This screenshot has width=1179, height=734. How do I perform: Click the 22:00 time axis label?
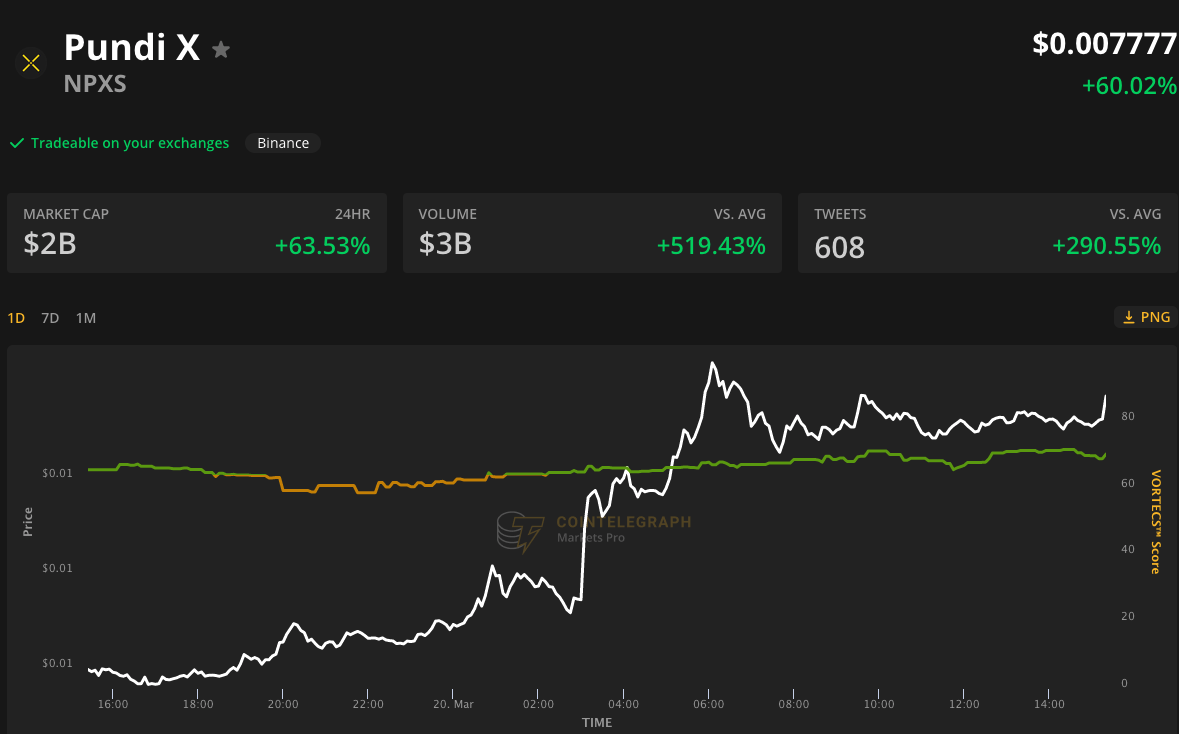click(368, 705)
